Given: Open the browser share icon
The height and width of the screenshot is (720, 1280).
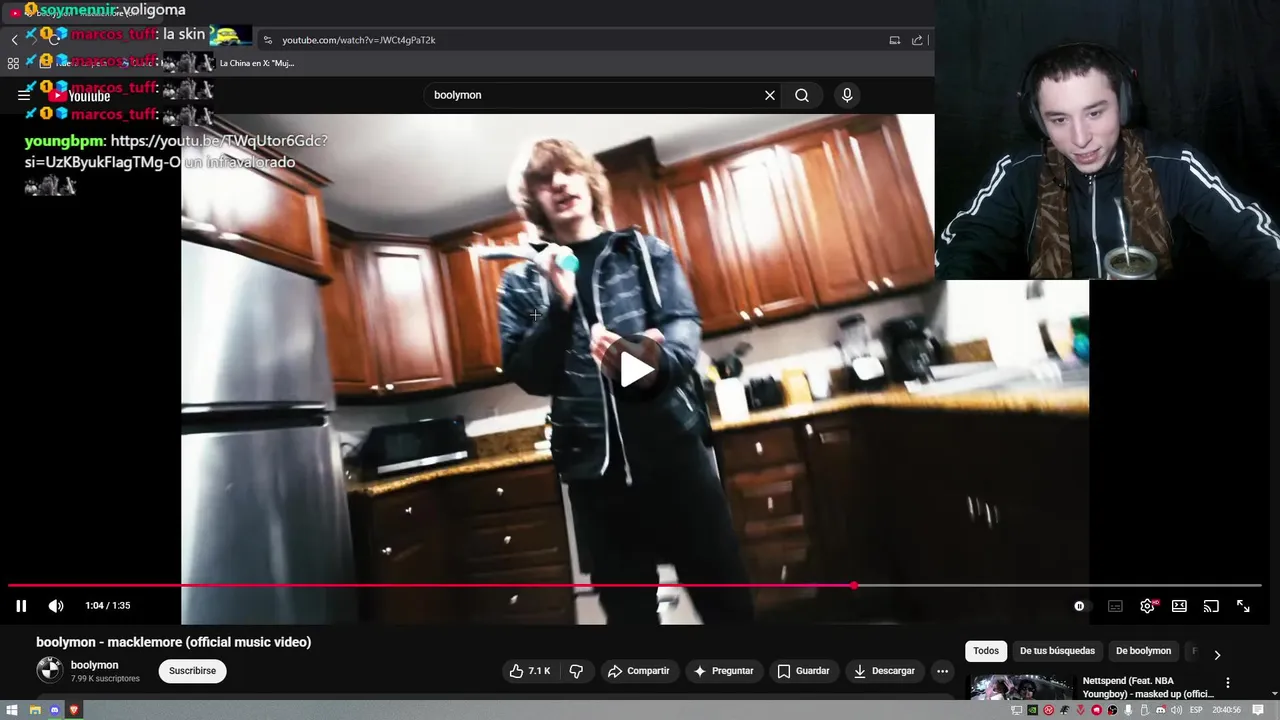Looking at the screenshot, I should [917, 40].
